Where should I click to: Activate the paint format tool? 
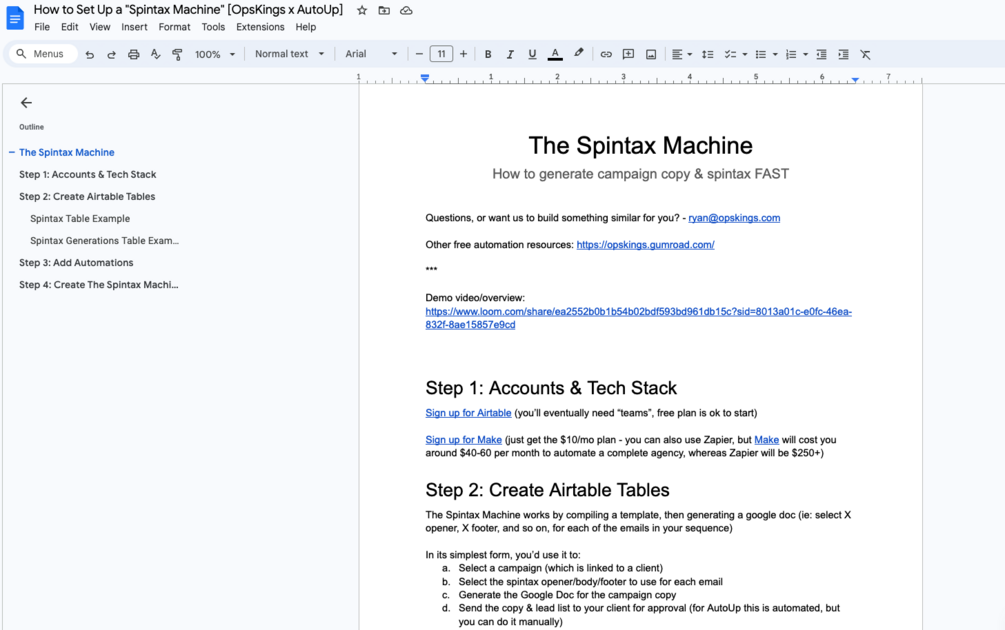(178, 54)
